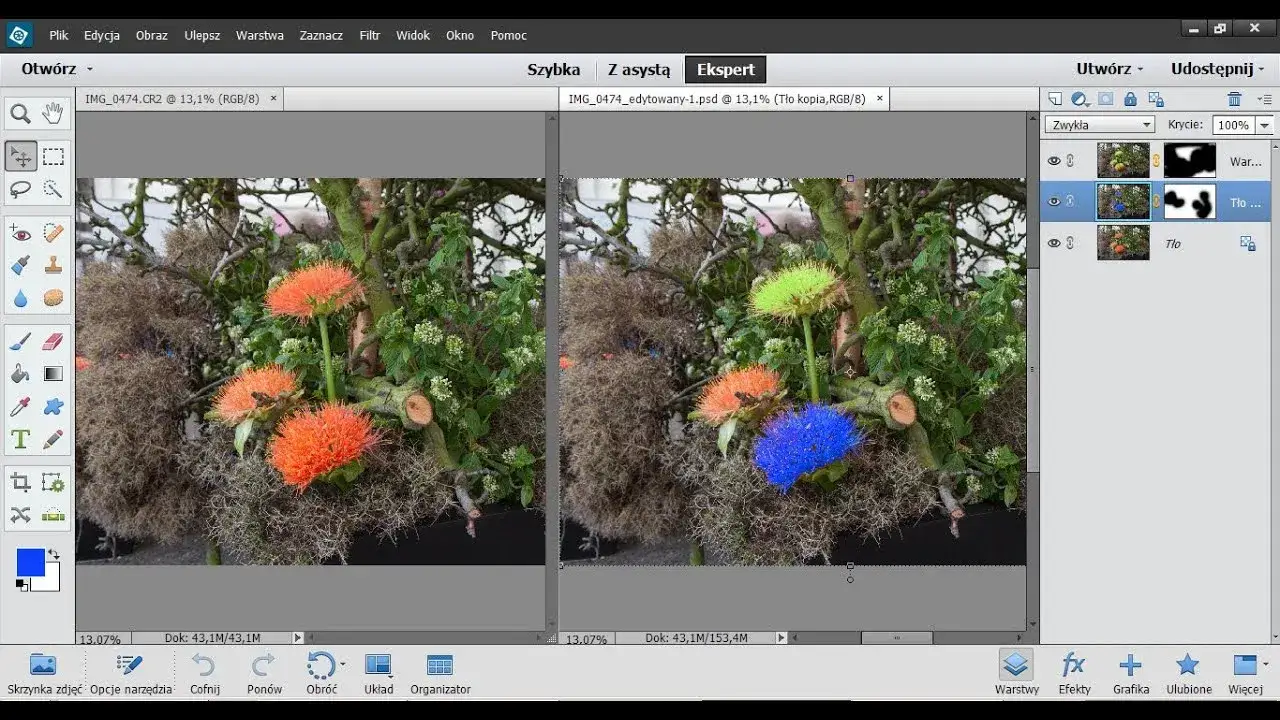Toggle visibility of the 'Tło' background layer
1280x720 pixels.
click(1053, 243)
